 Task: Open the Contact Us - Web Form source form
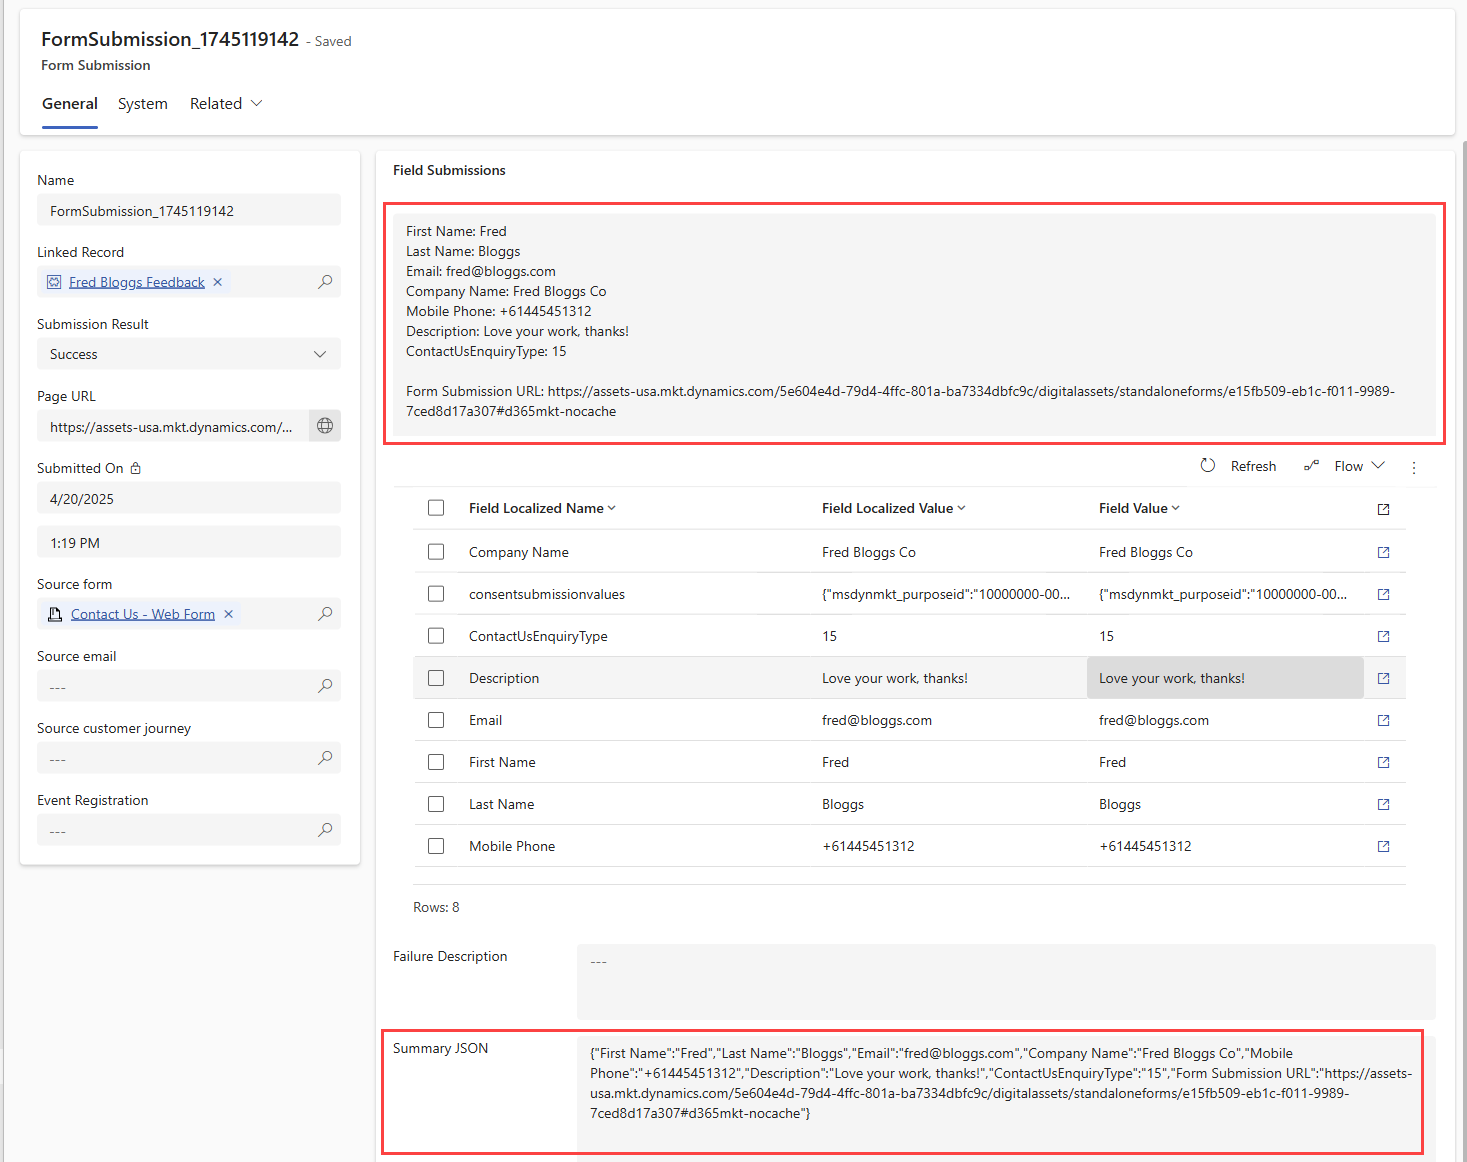coord(141,613)
